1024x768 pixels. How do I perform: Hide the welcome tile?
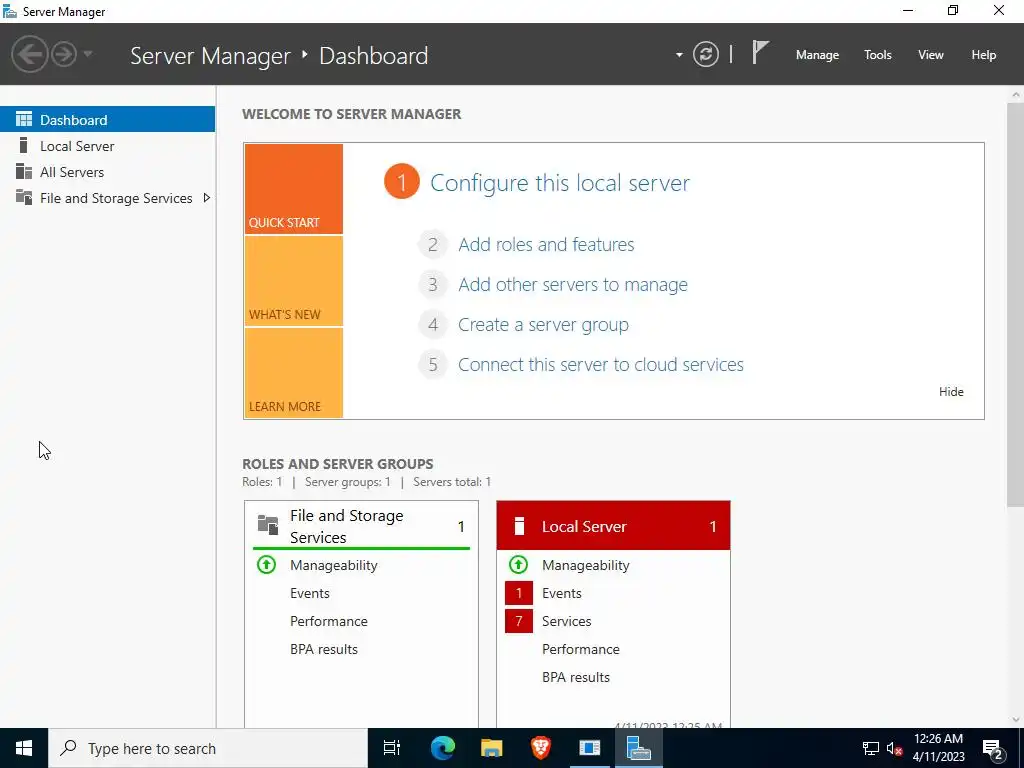point(951,392)
